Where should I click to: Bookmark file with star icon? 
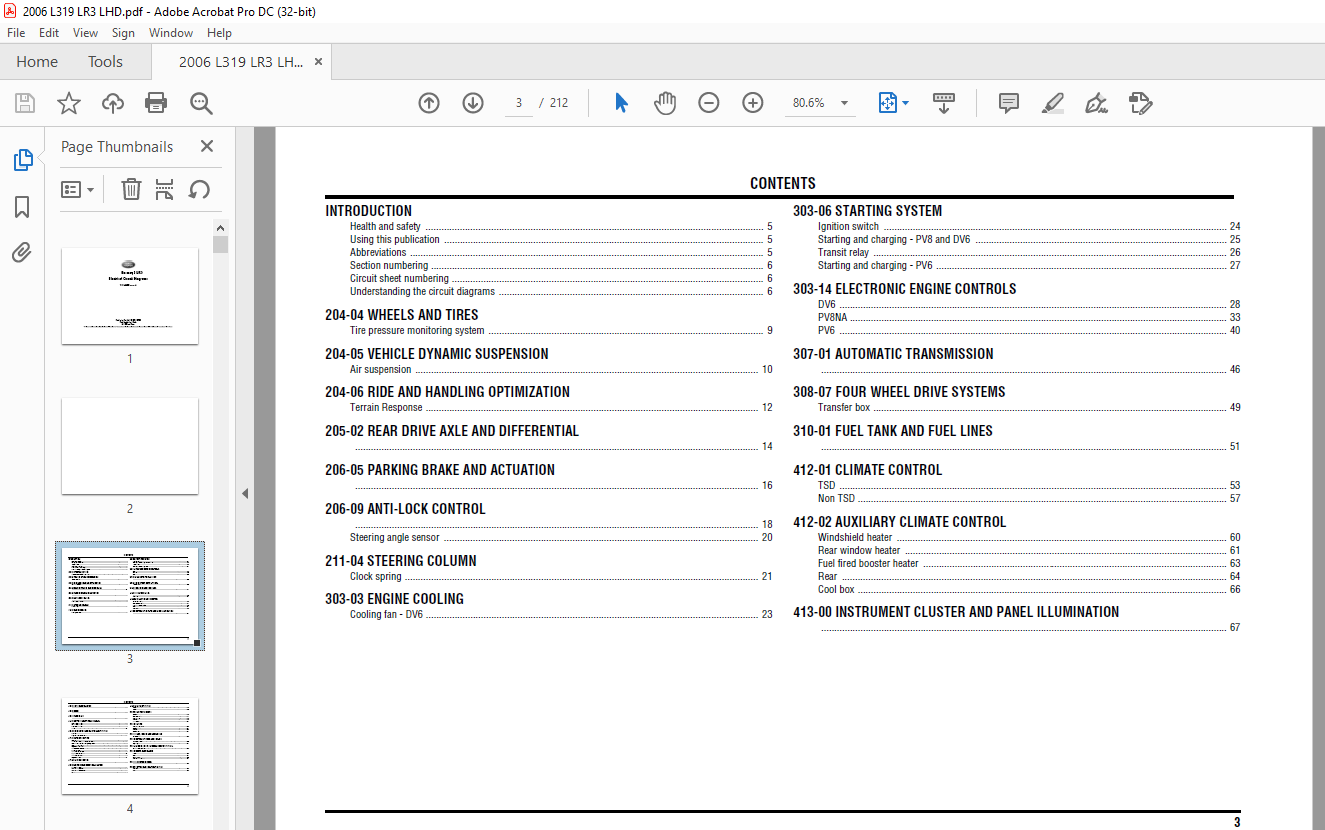68,103
